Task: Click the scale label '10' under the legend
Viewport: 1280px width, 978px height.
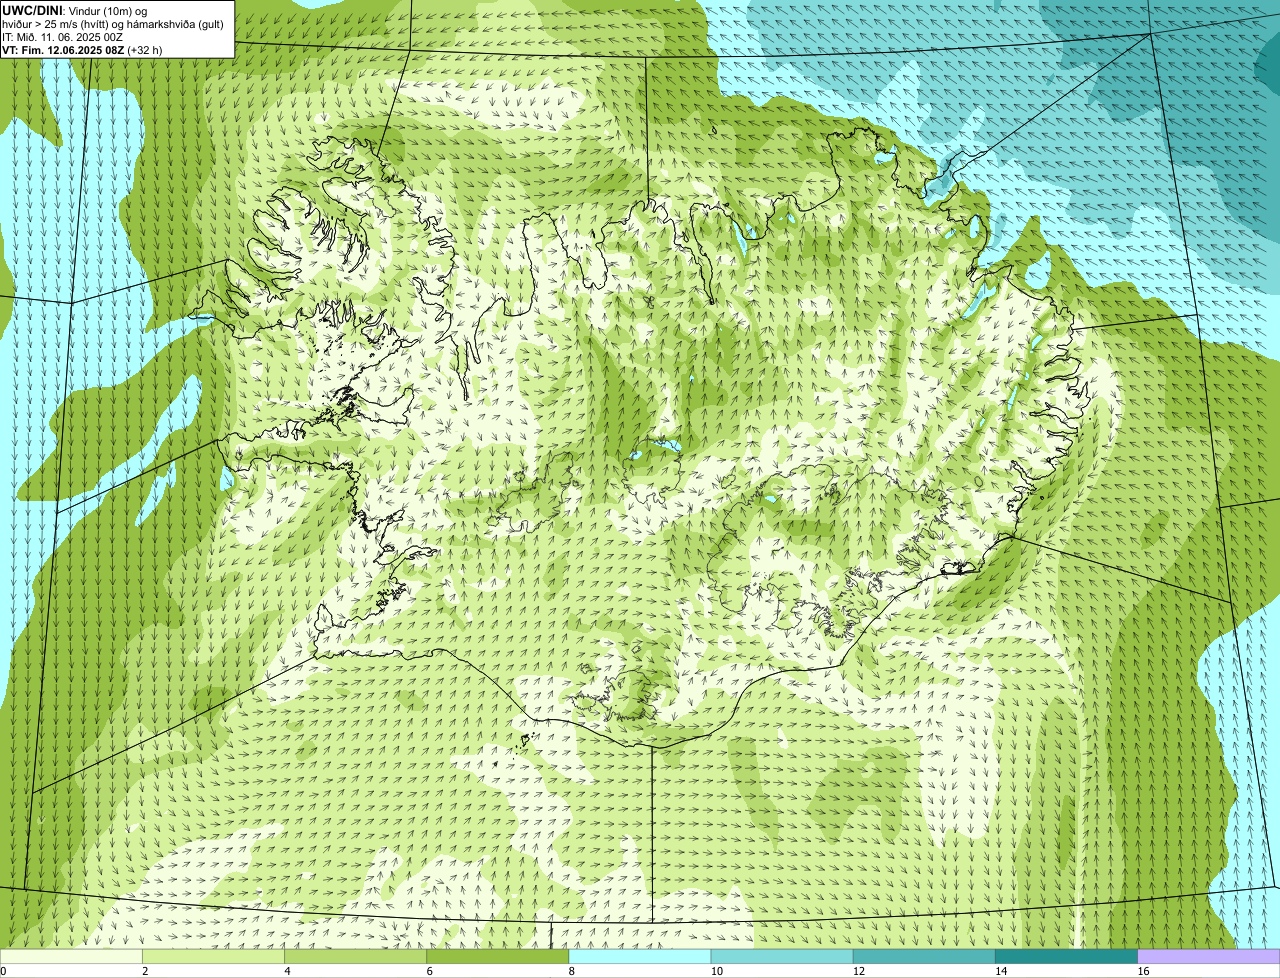Action: pos(716,971)
